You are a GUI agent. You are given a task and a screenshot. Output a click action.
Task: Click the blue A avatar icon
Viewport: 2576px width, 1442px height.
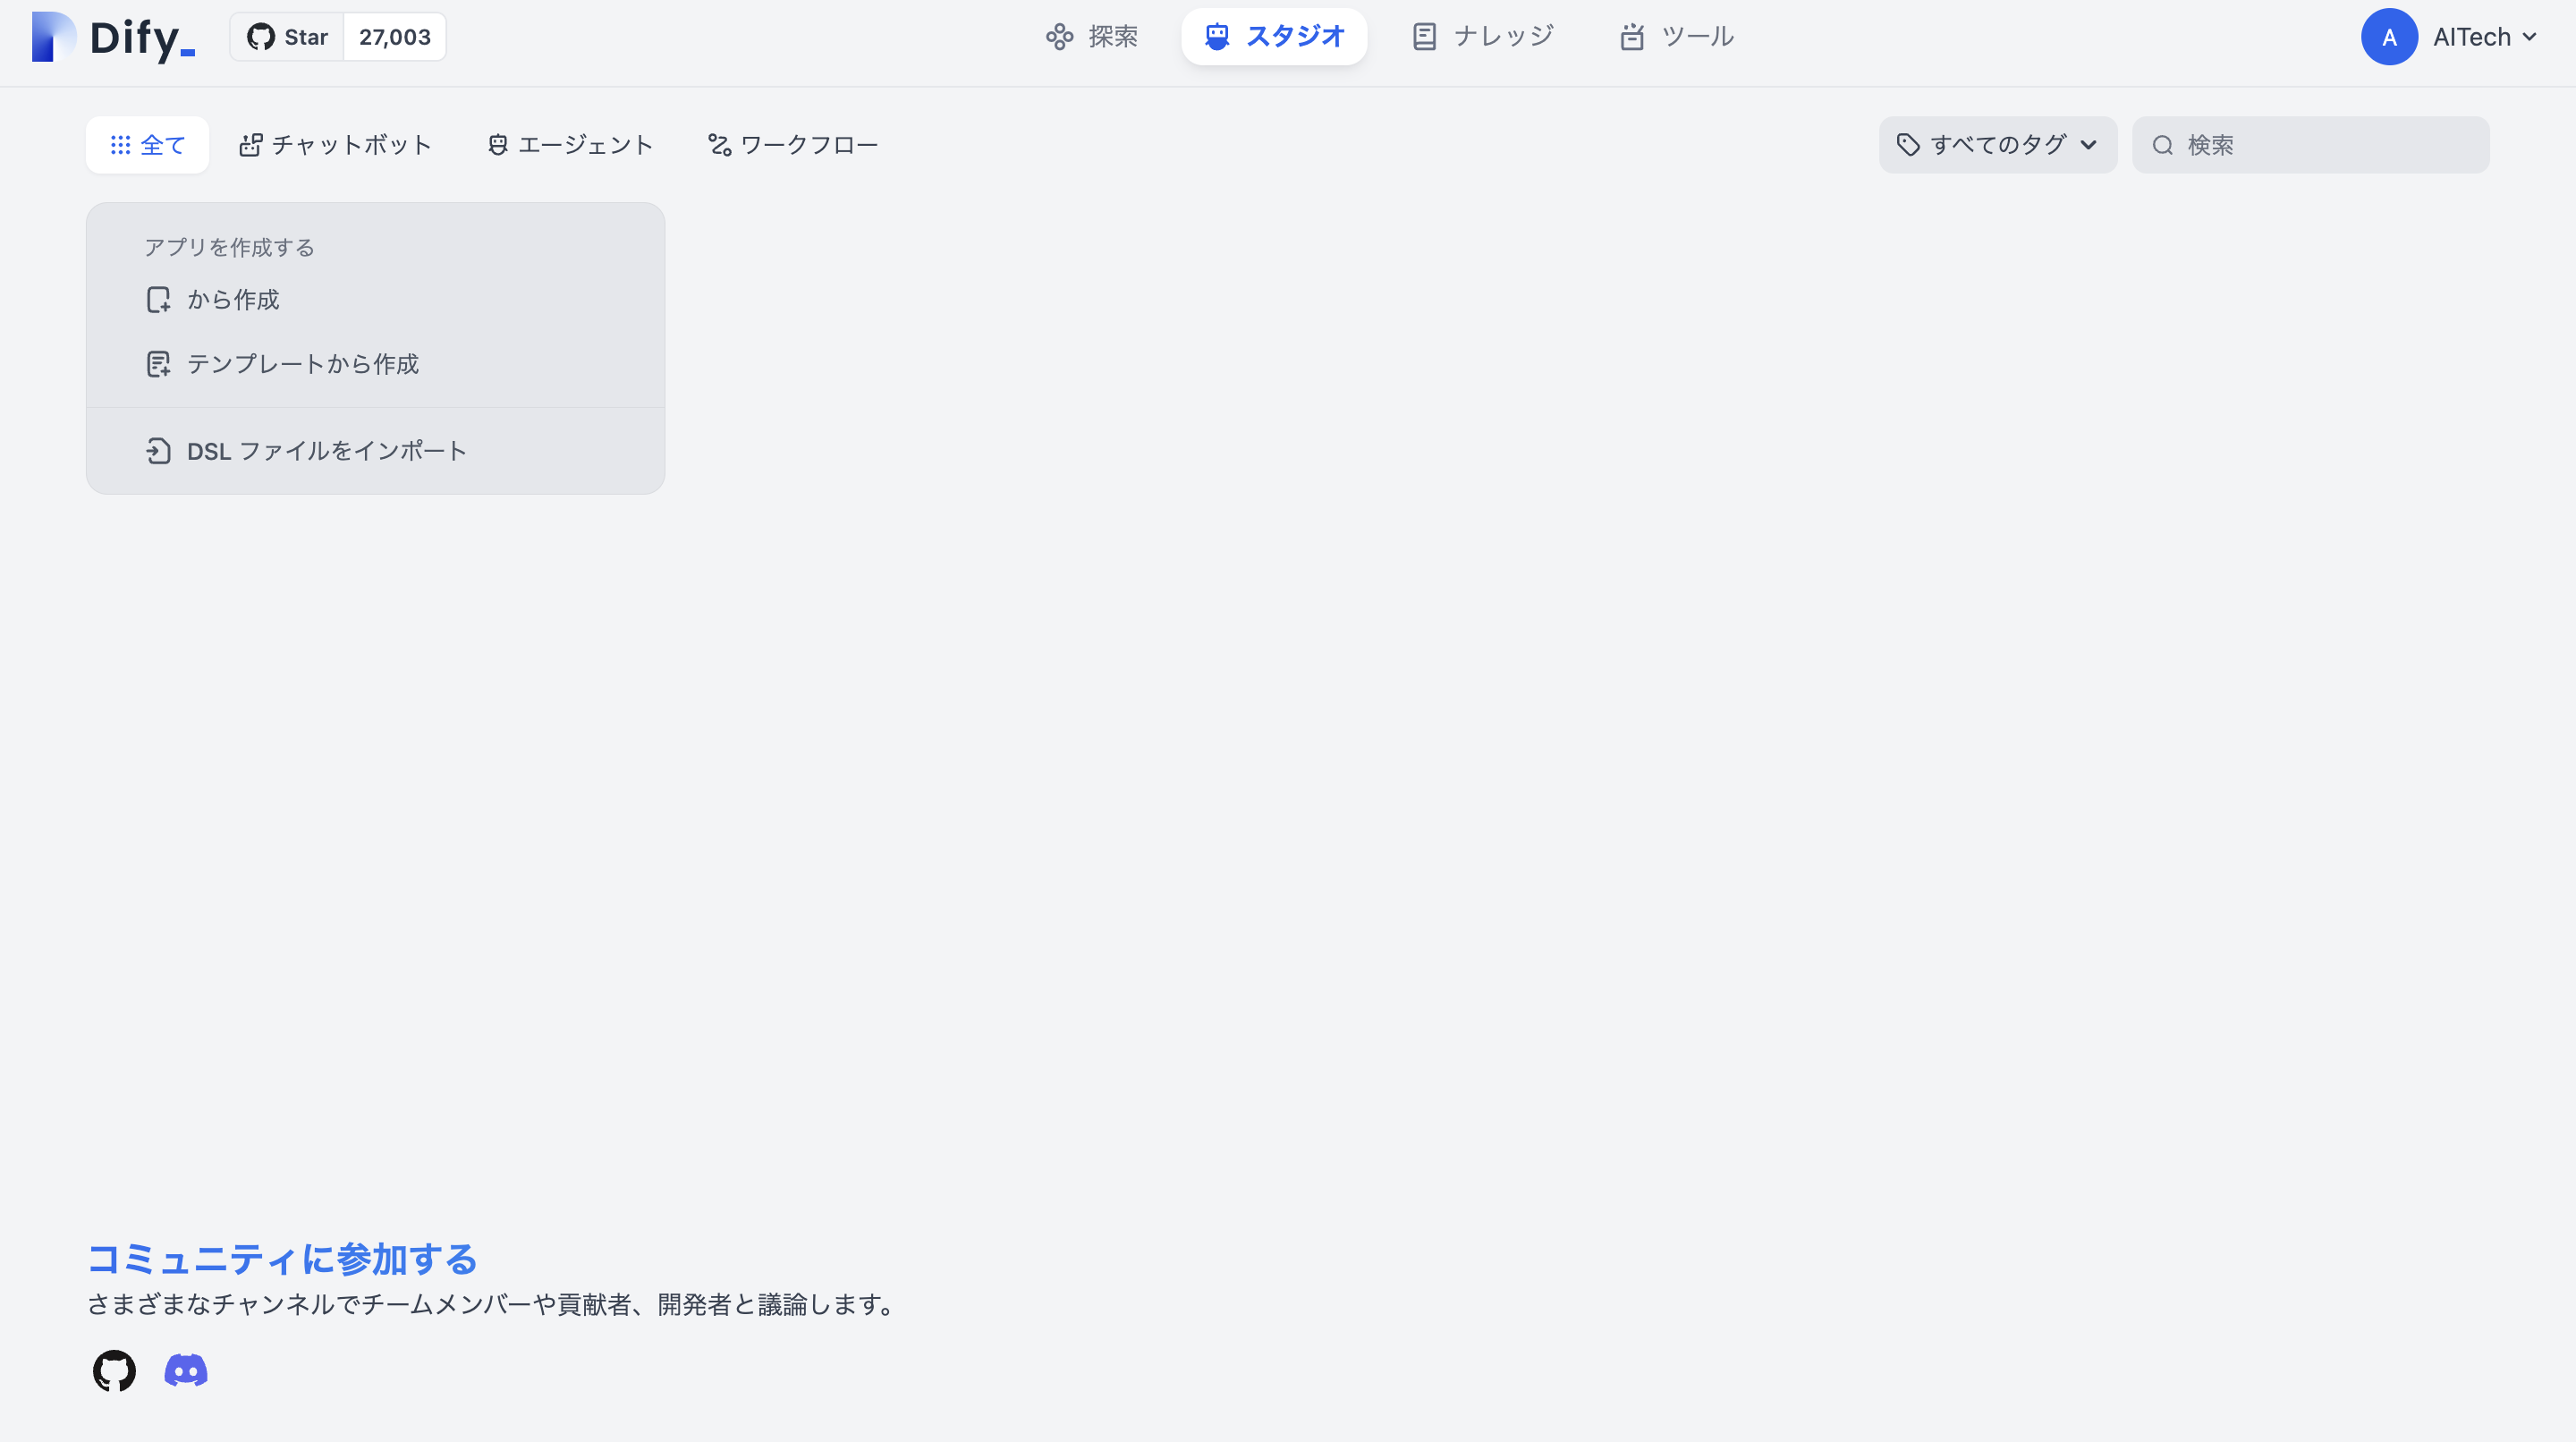[x=2389, y=37]
